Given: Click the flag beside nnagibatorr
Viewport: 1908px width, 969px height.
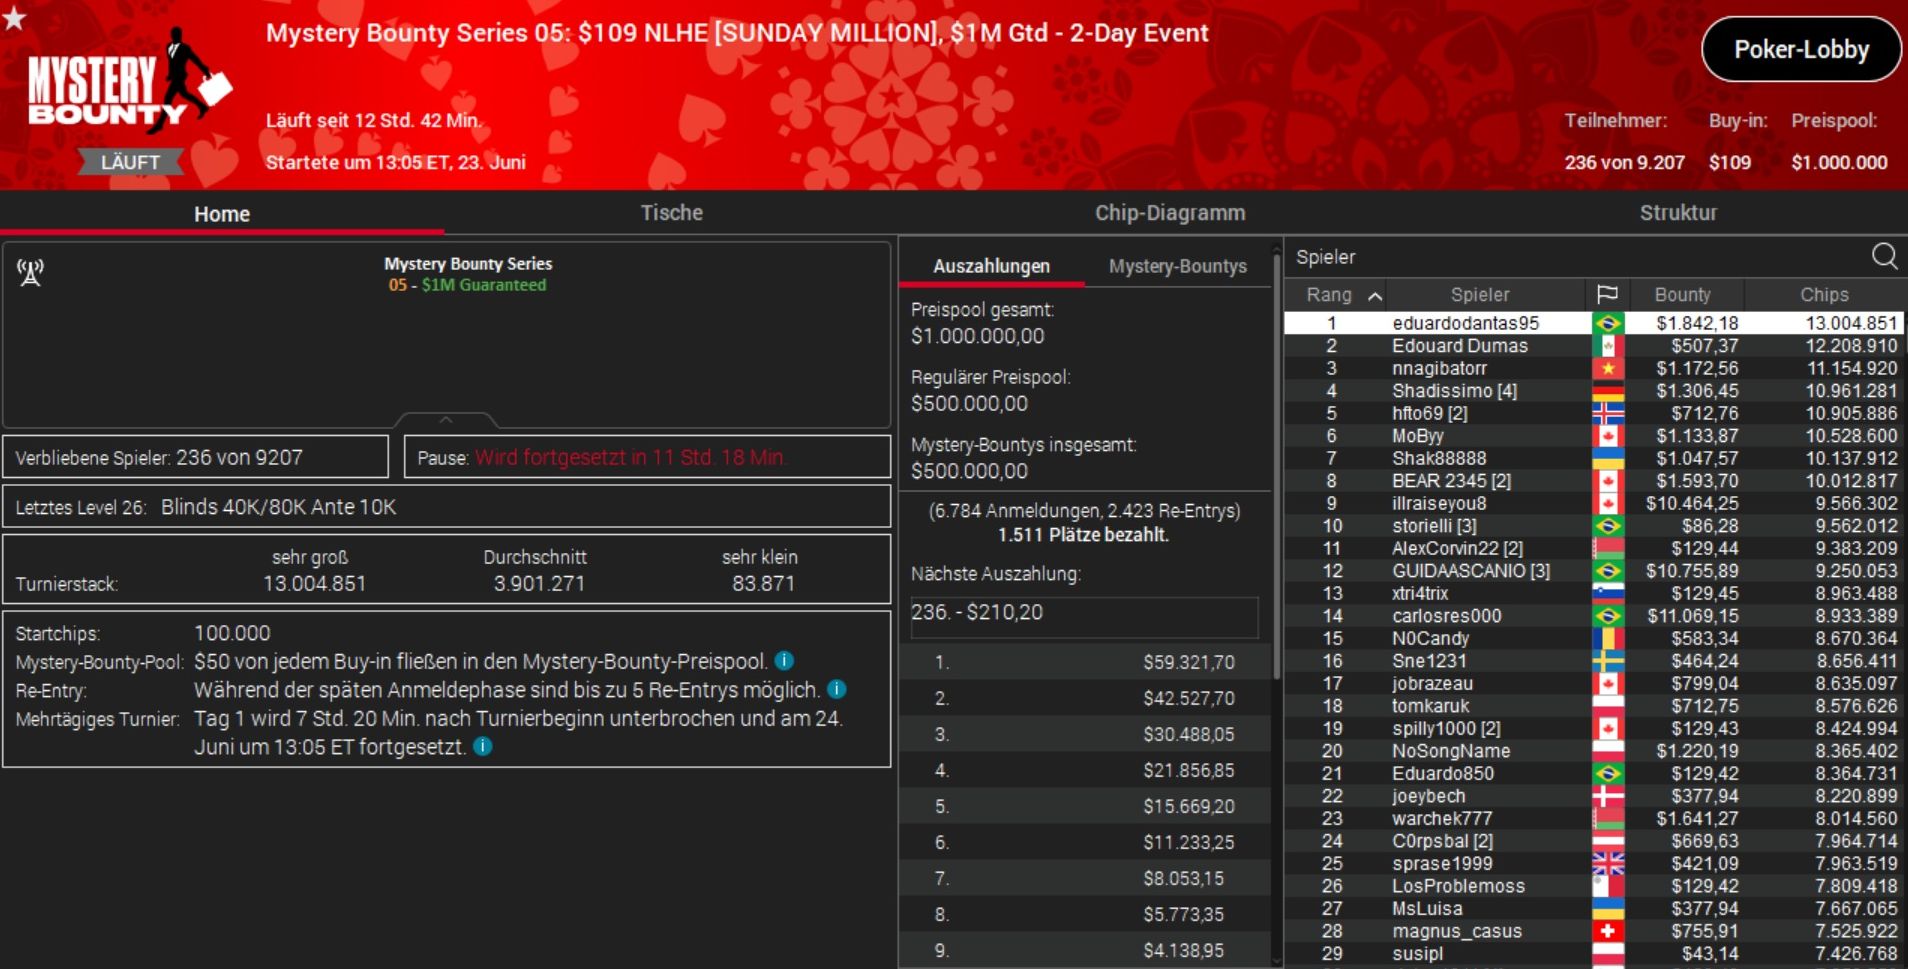Looking at the screenshot, I should pos(1608,368).
